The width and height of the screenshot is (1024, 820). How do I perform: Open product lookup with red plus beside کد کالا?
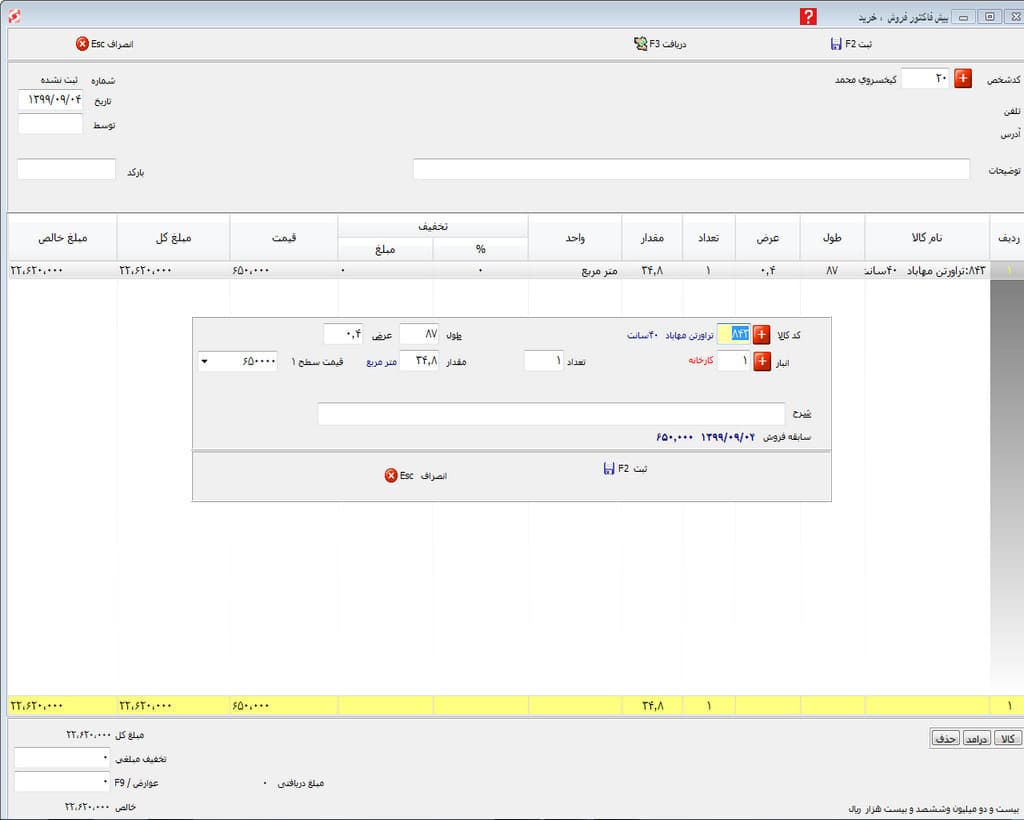point(761,334)
